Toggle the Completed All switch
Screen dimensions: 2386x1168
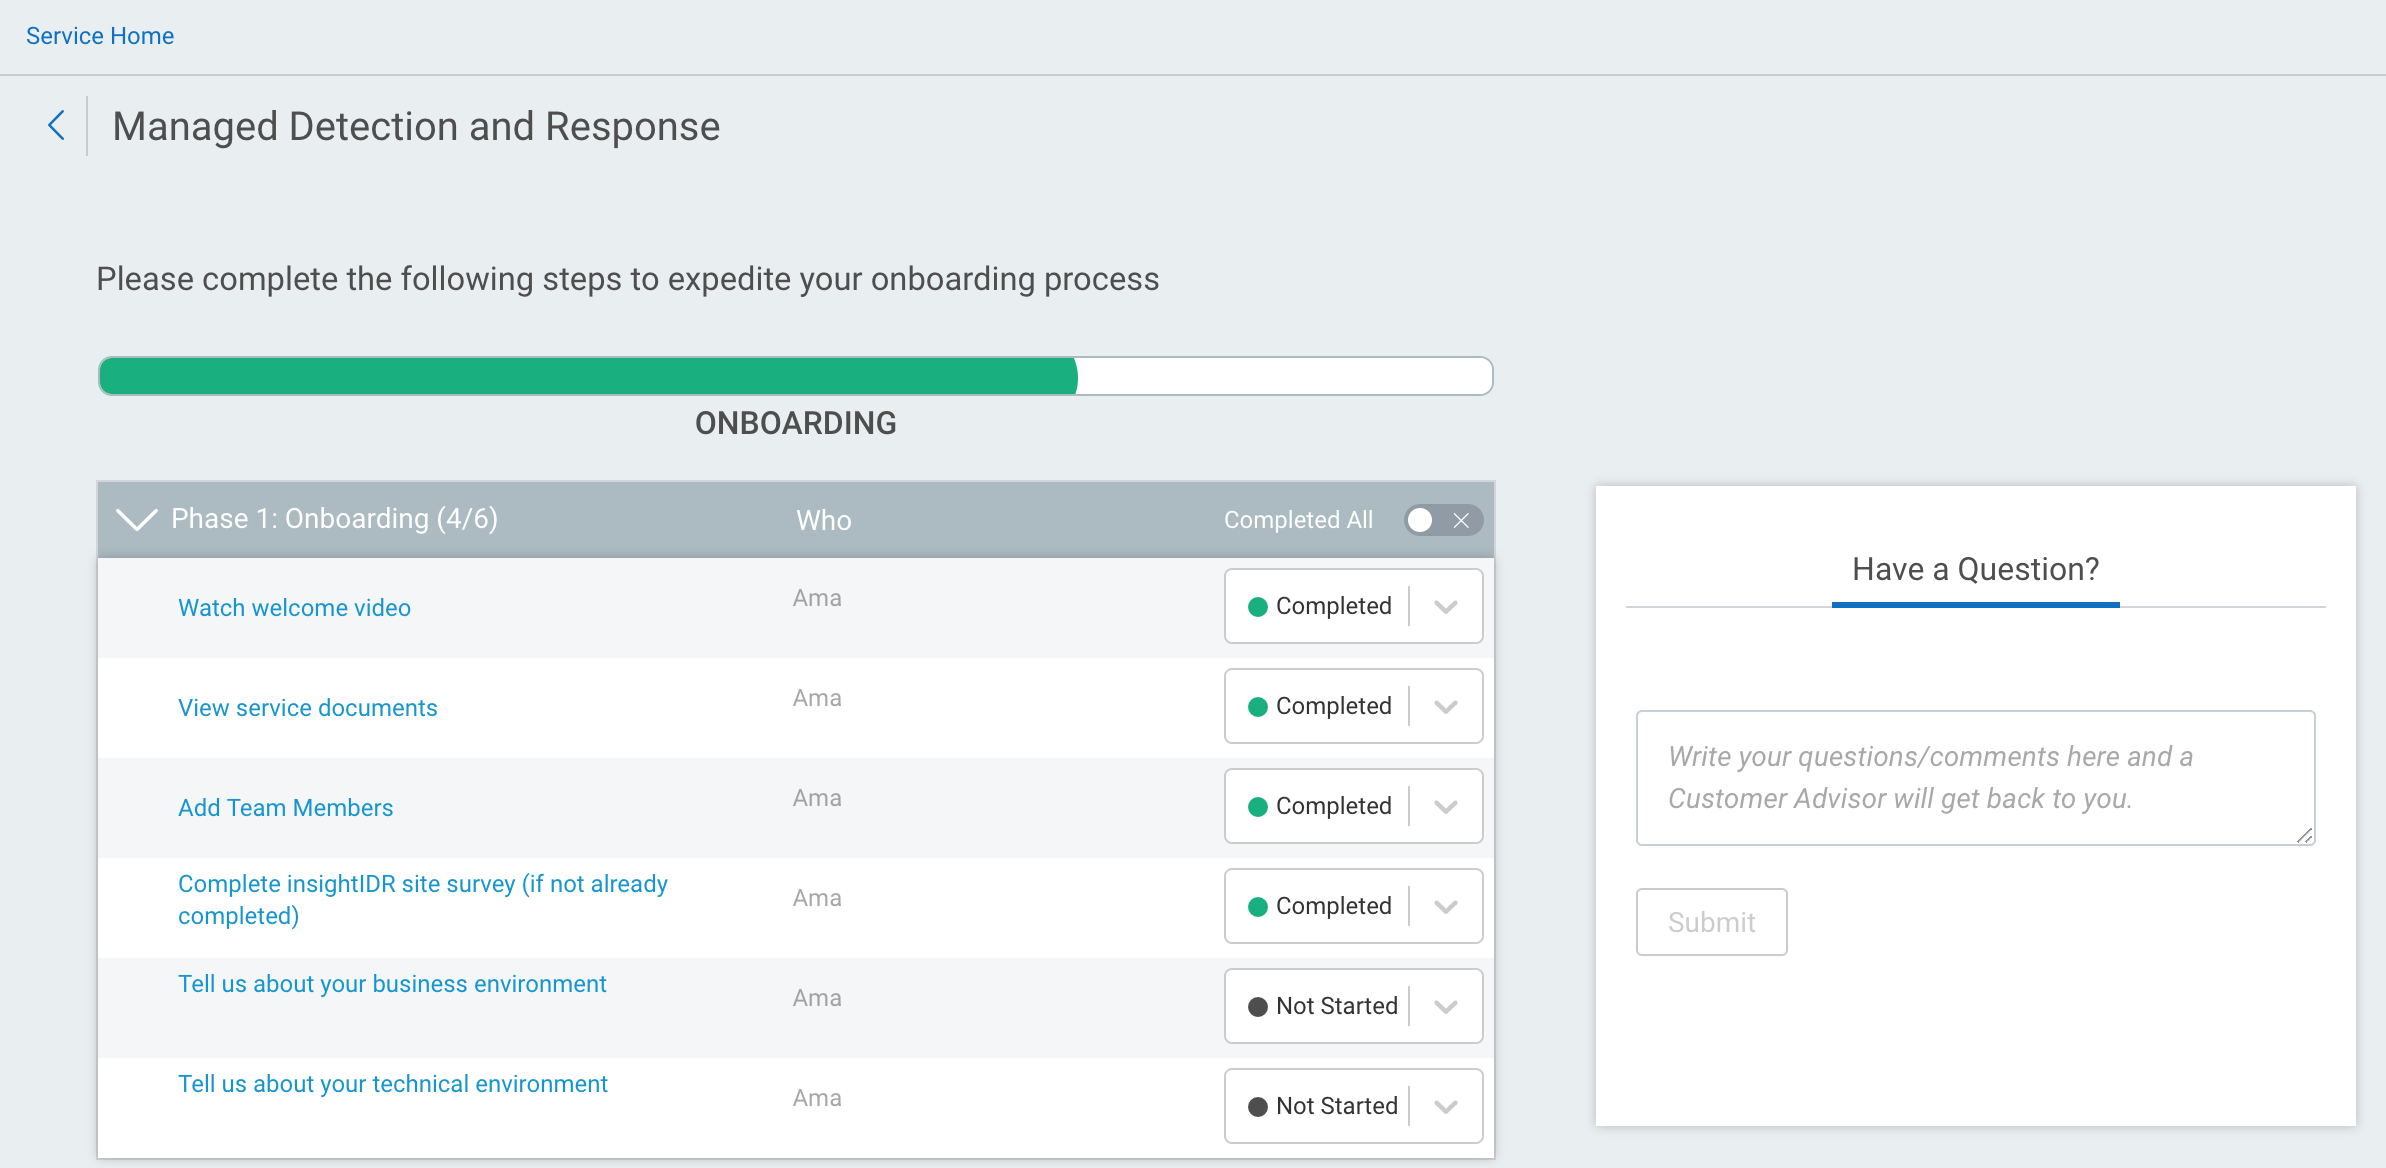click(1443, 520)
